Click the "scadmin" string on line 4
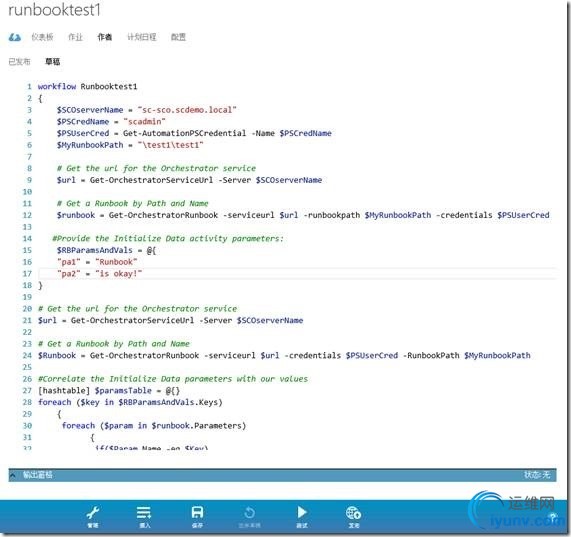 [x=145, y=121]
